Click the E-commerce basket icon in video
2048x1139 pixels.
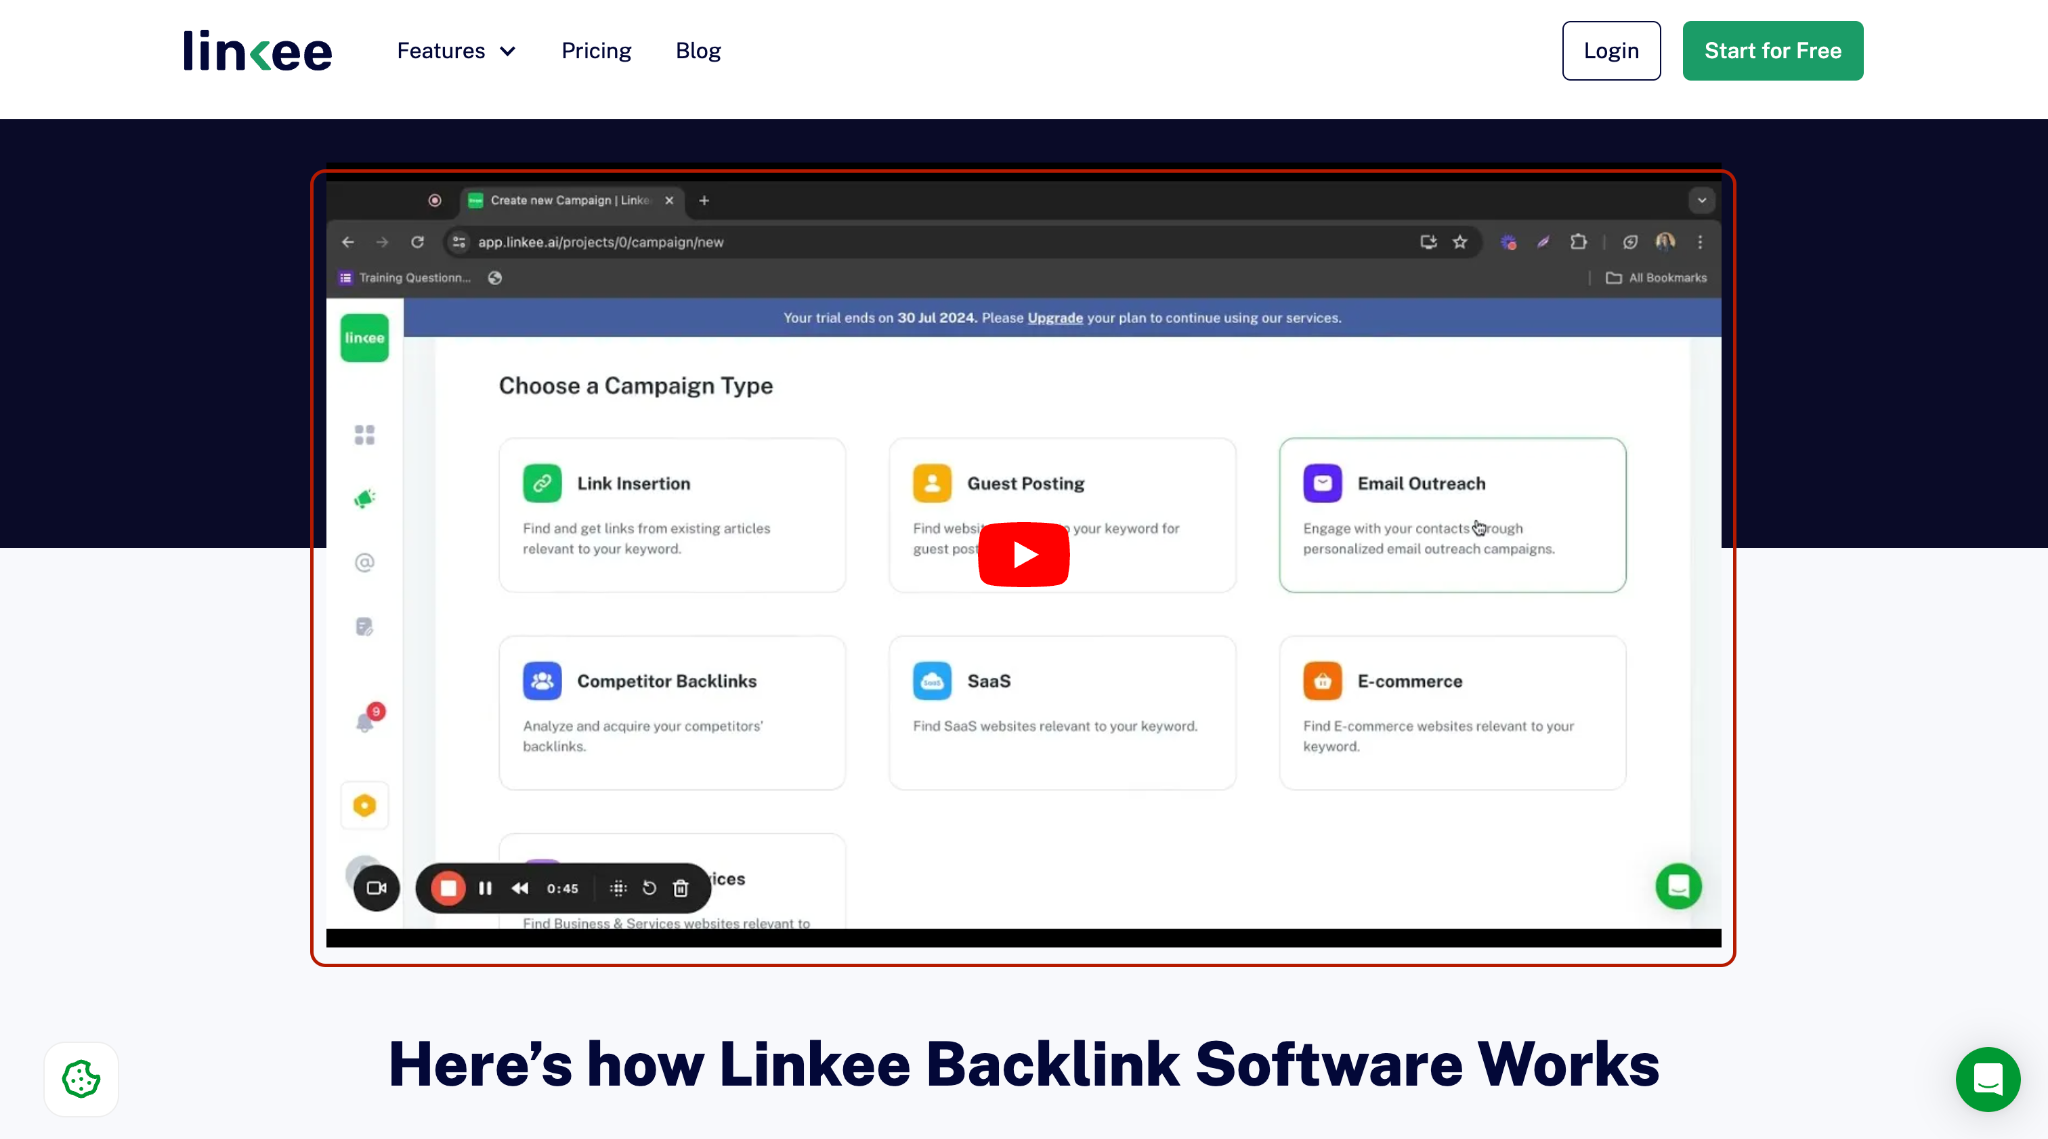click(1322, 681)
